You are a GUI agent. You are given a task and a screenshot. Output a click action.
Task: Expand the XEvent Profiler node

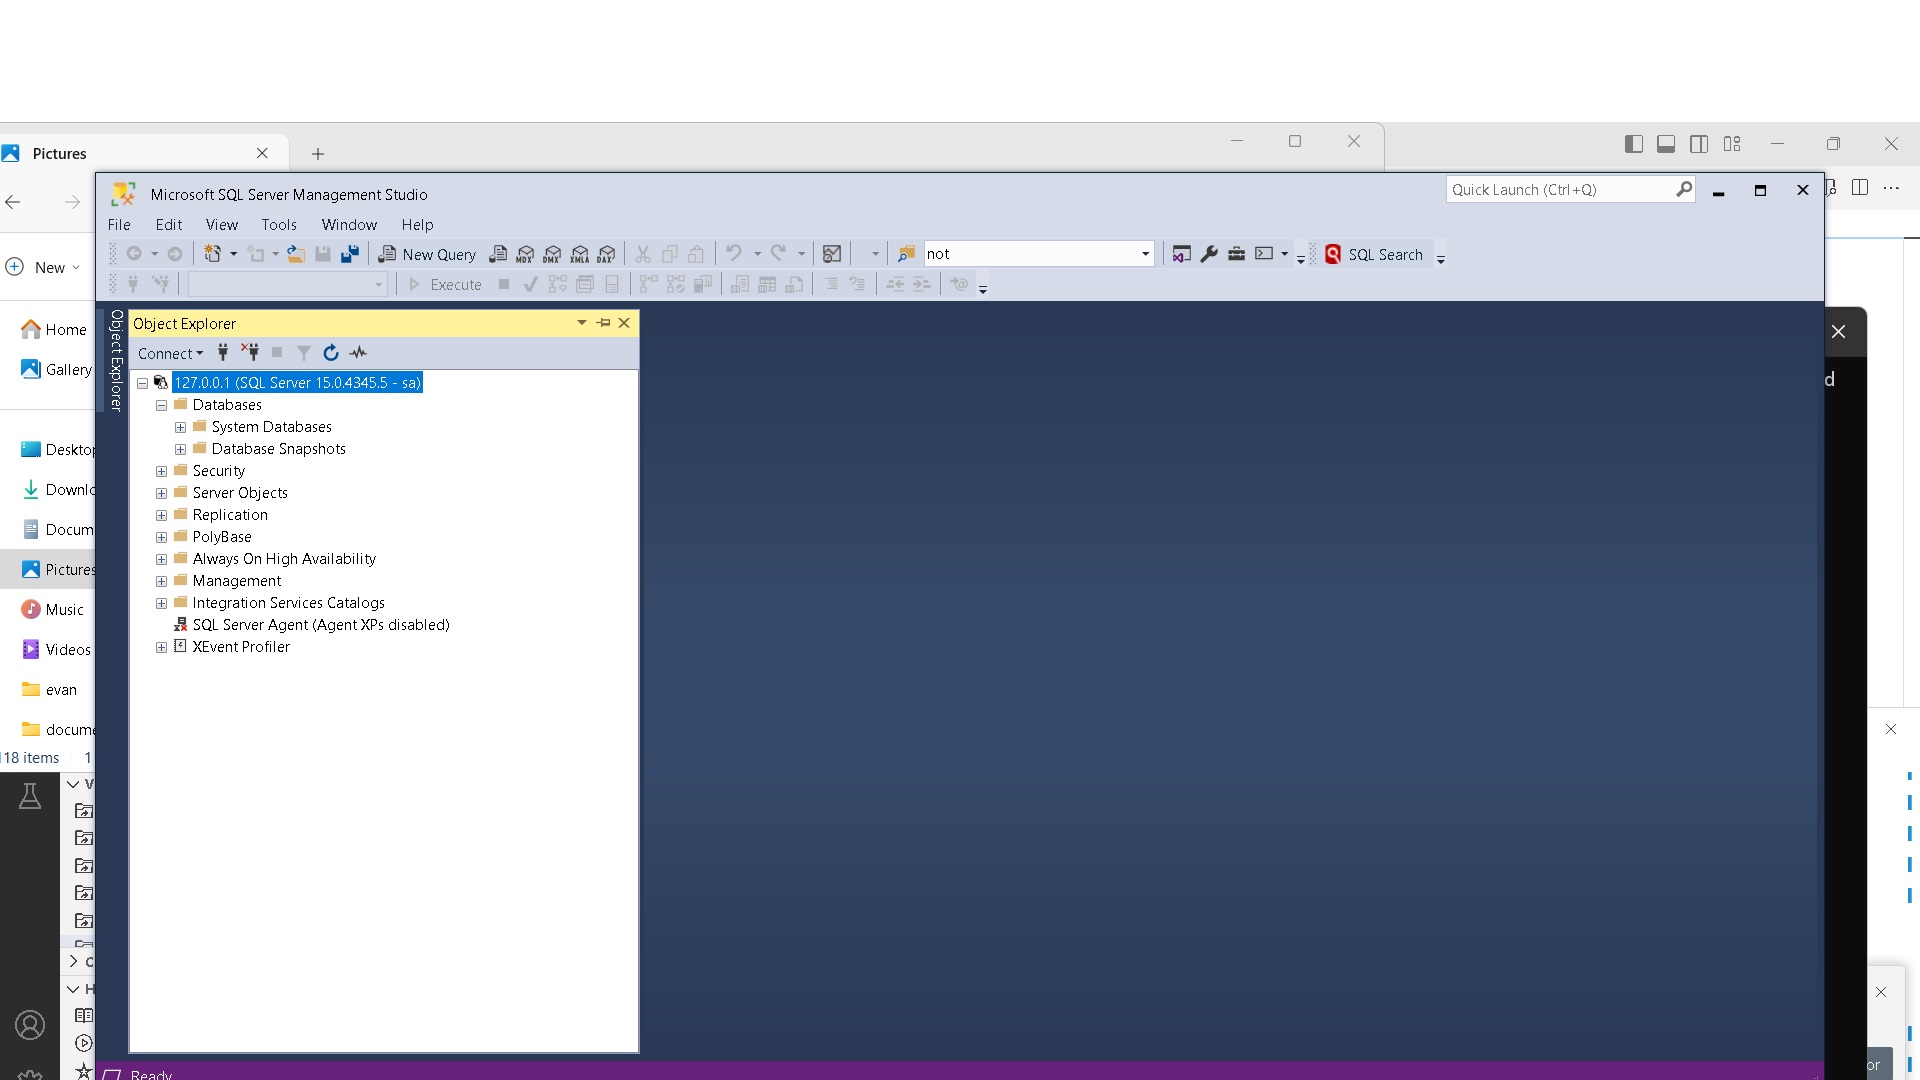161,647
